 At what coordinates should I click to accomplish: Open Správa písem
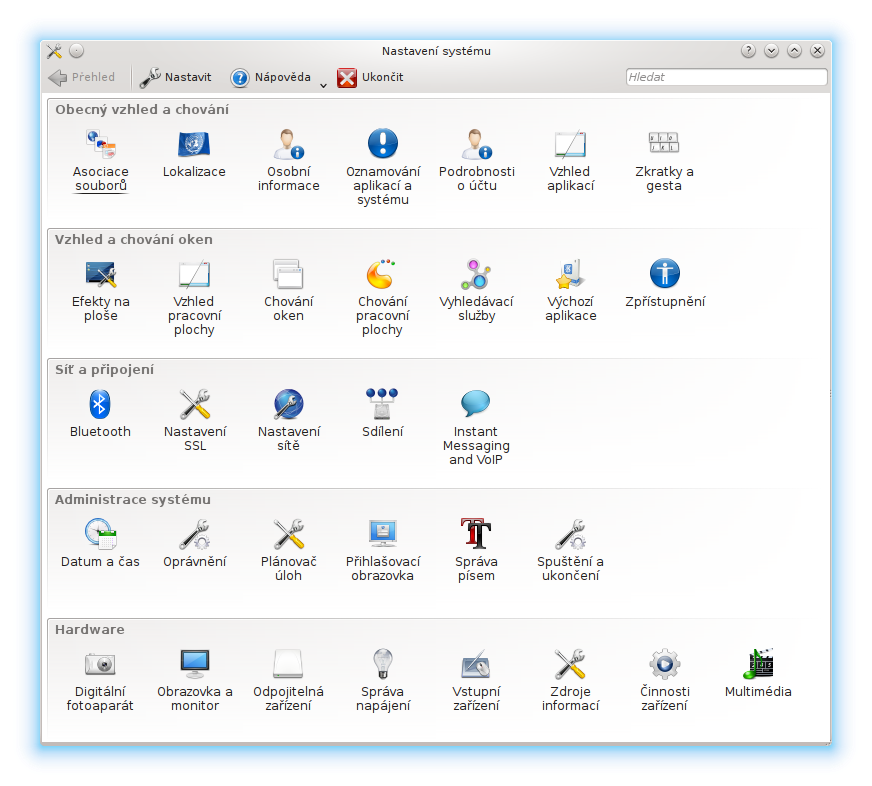[476, 551]
